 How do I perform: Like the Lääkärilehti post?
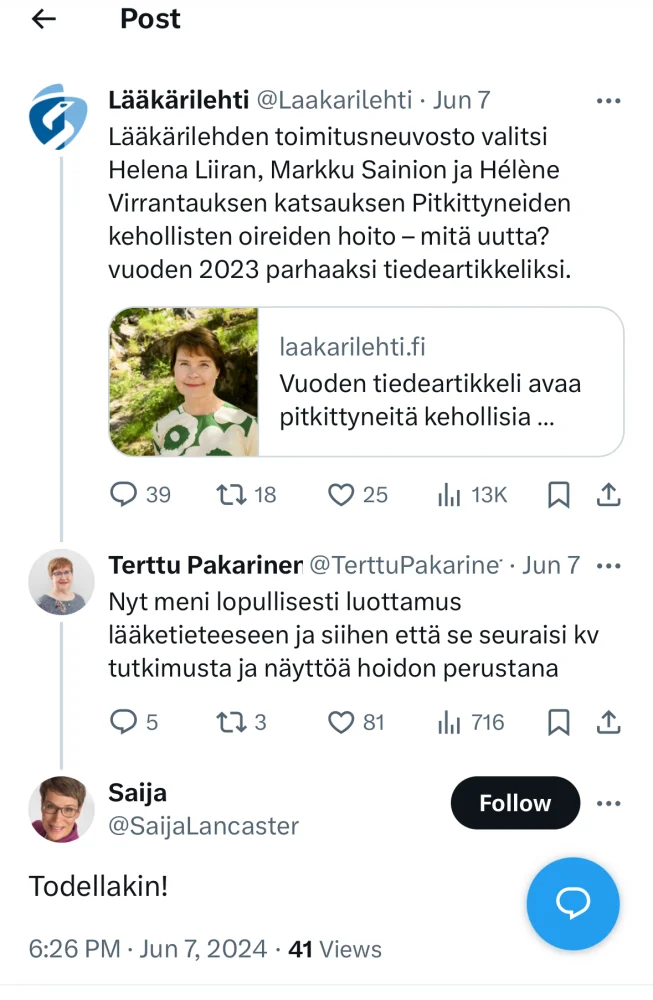342,494
